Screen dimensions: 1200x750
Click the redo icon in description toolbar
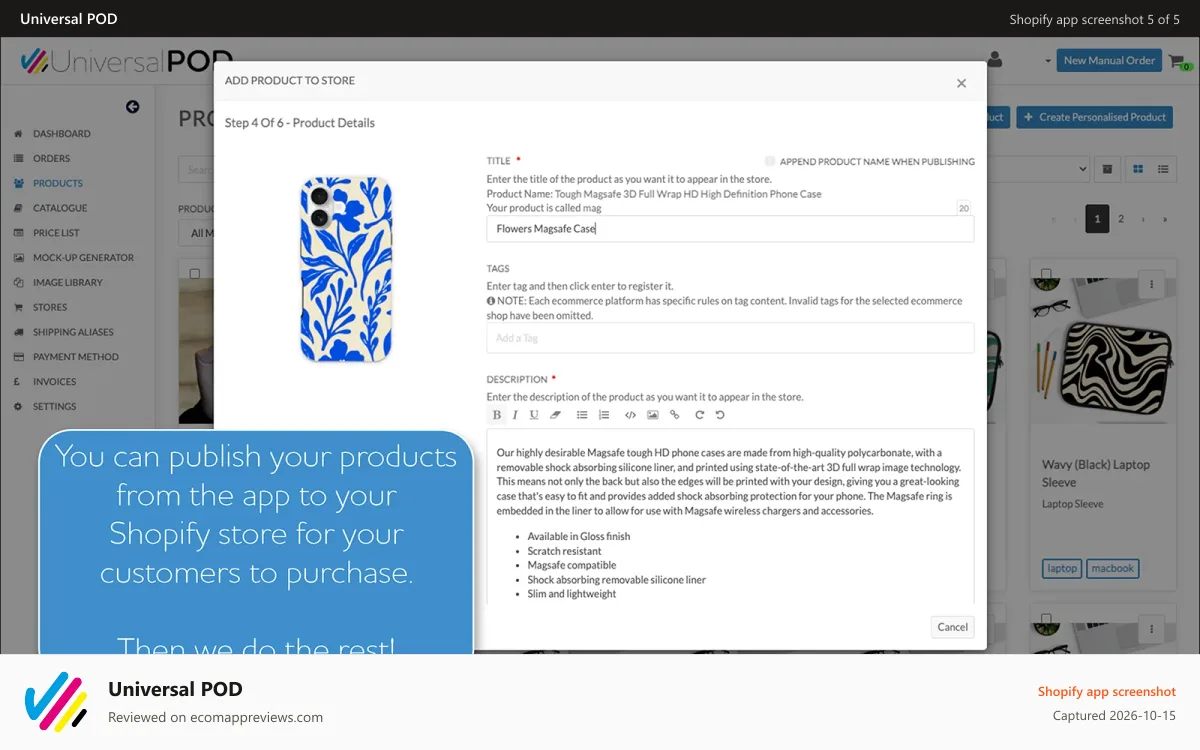(x=699, y=415)
